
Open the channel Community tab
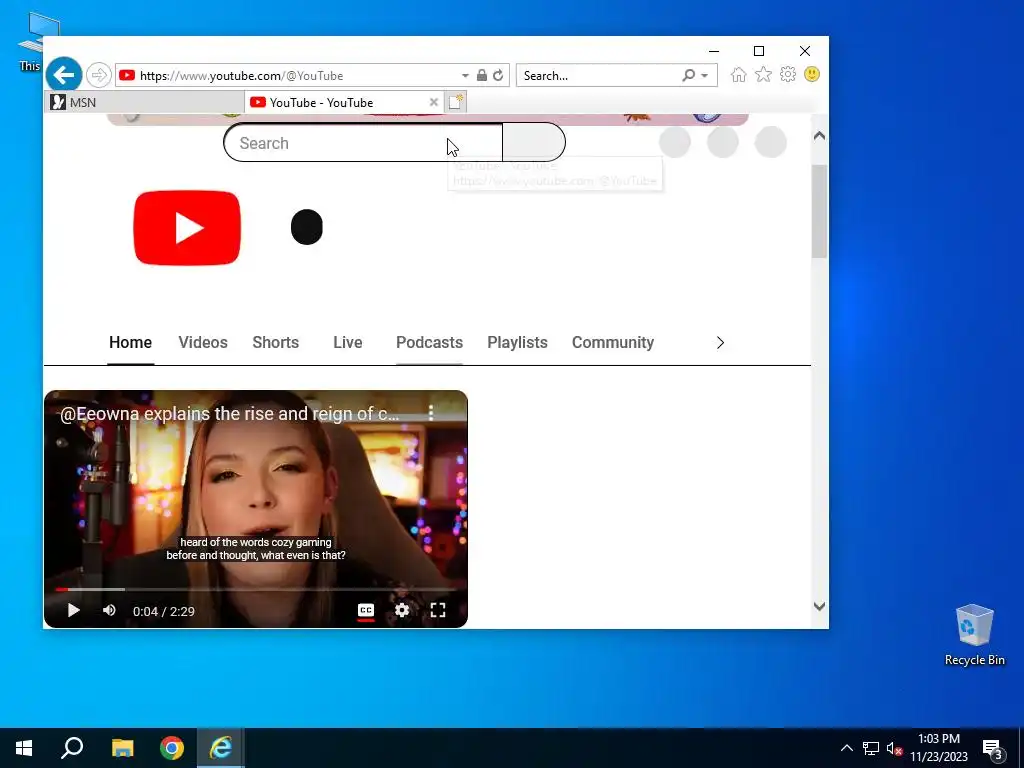[x=613, y=342]
